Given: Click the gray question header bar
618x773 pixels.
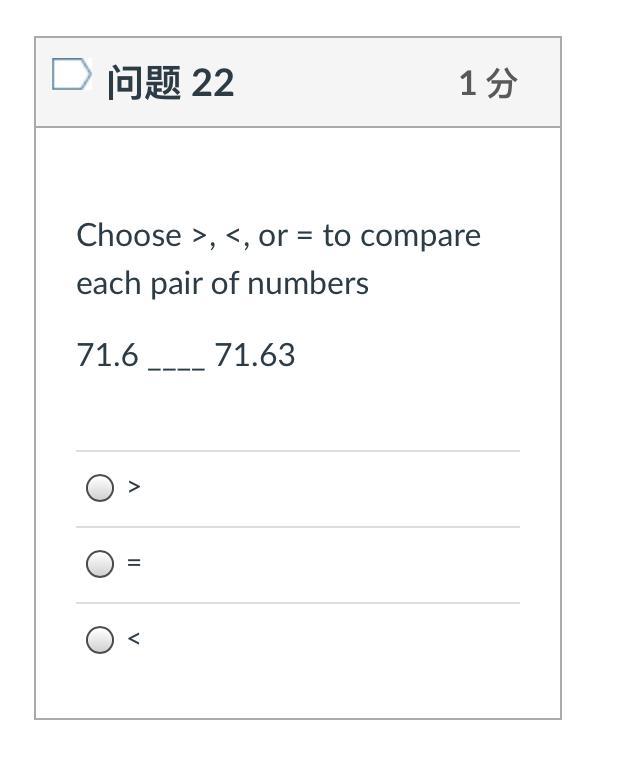Looking at the screenshot, I should 350,82.
